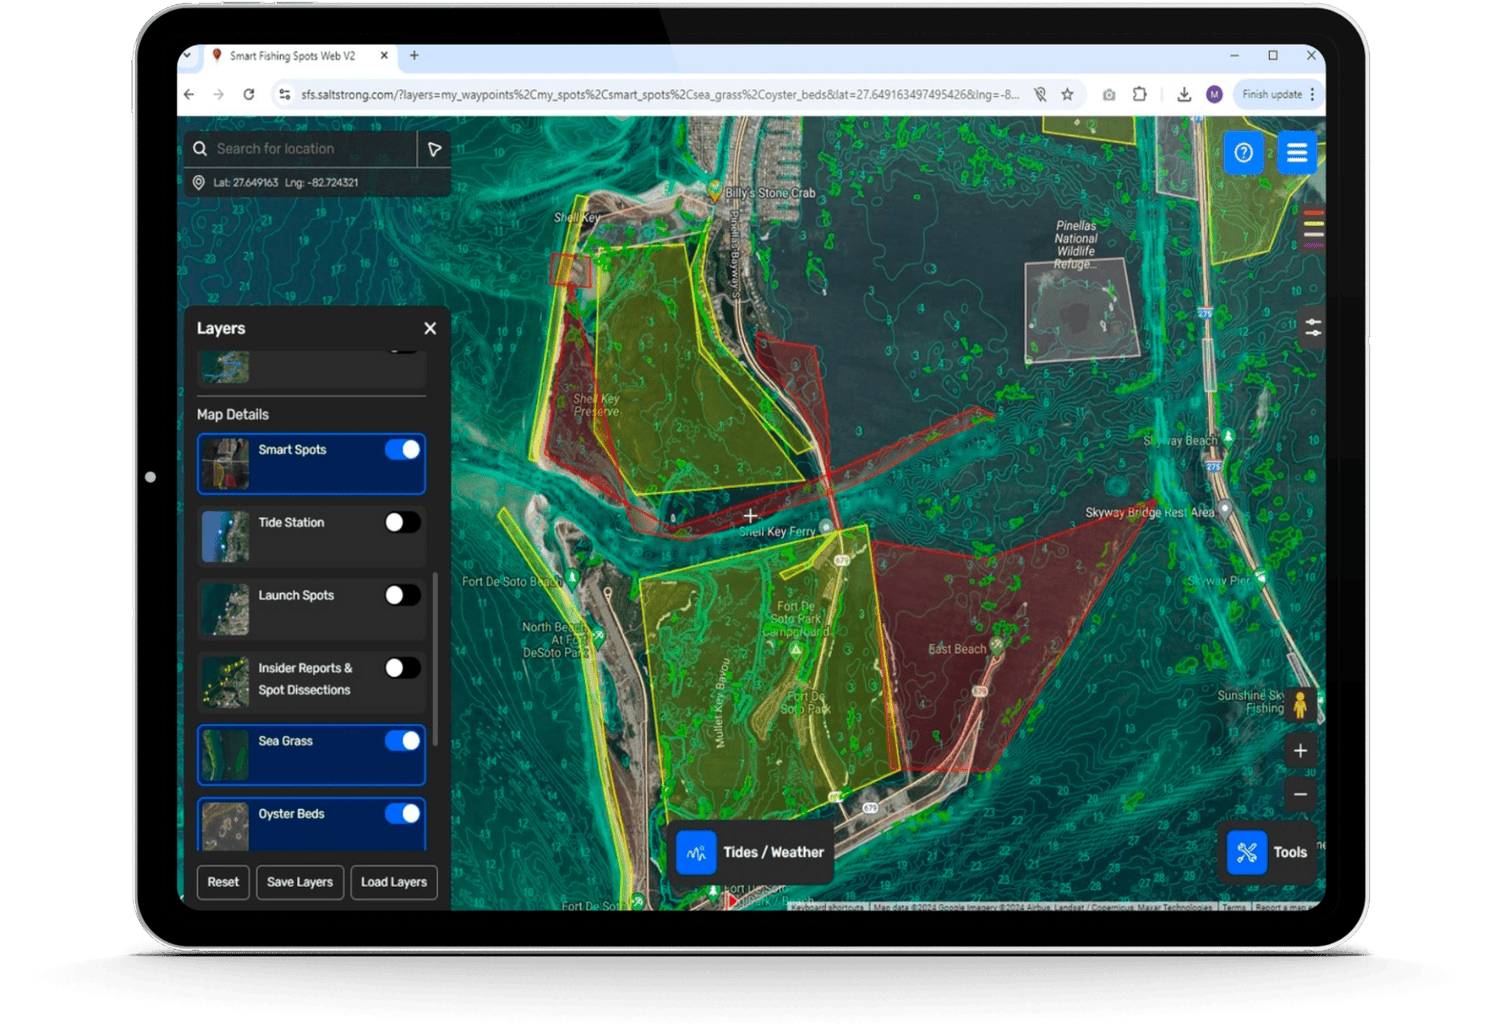Zoom in with the plus button
The width and height of the screenshot is (1500, 1033).
click(x=1300, y=751)
